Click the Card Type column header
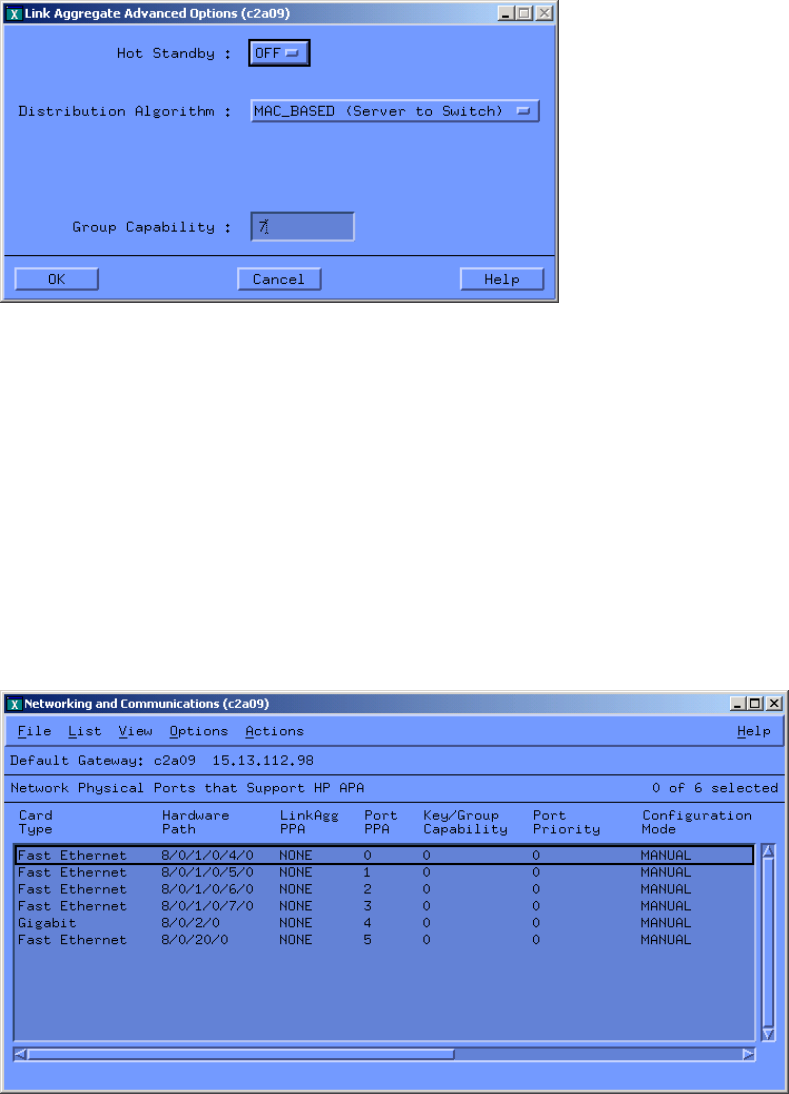 click(36, 822)
